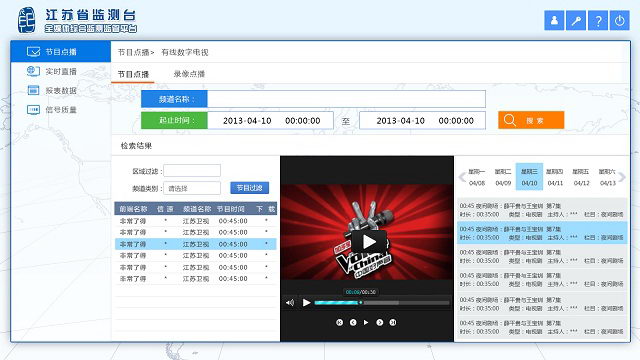
Task: Focus the 区域过滤 input box
Action: tap(192, 171)
